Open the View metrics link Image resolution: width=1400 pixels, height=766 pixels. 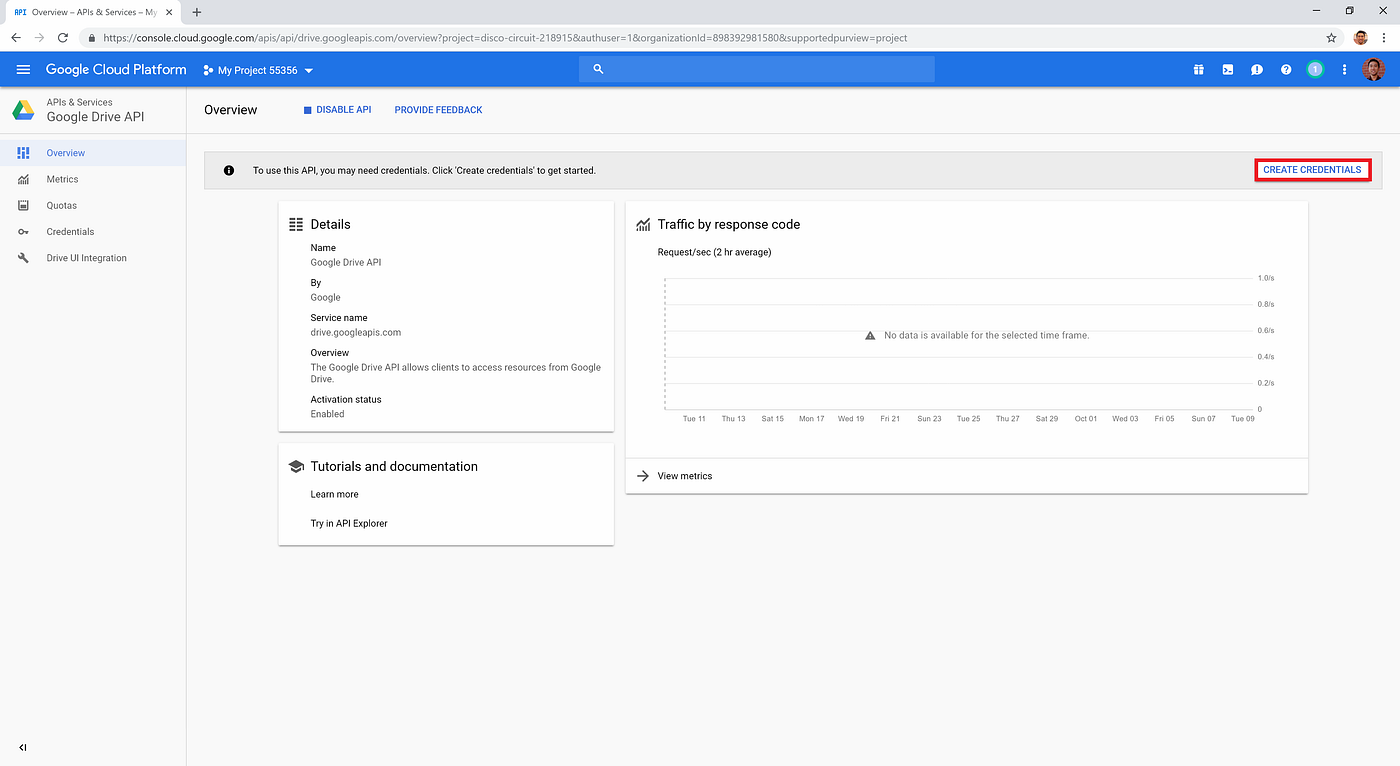pos(685,475)
